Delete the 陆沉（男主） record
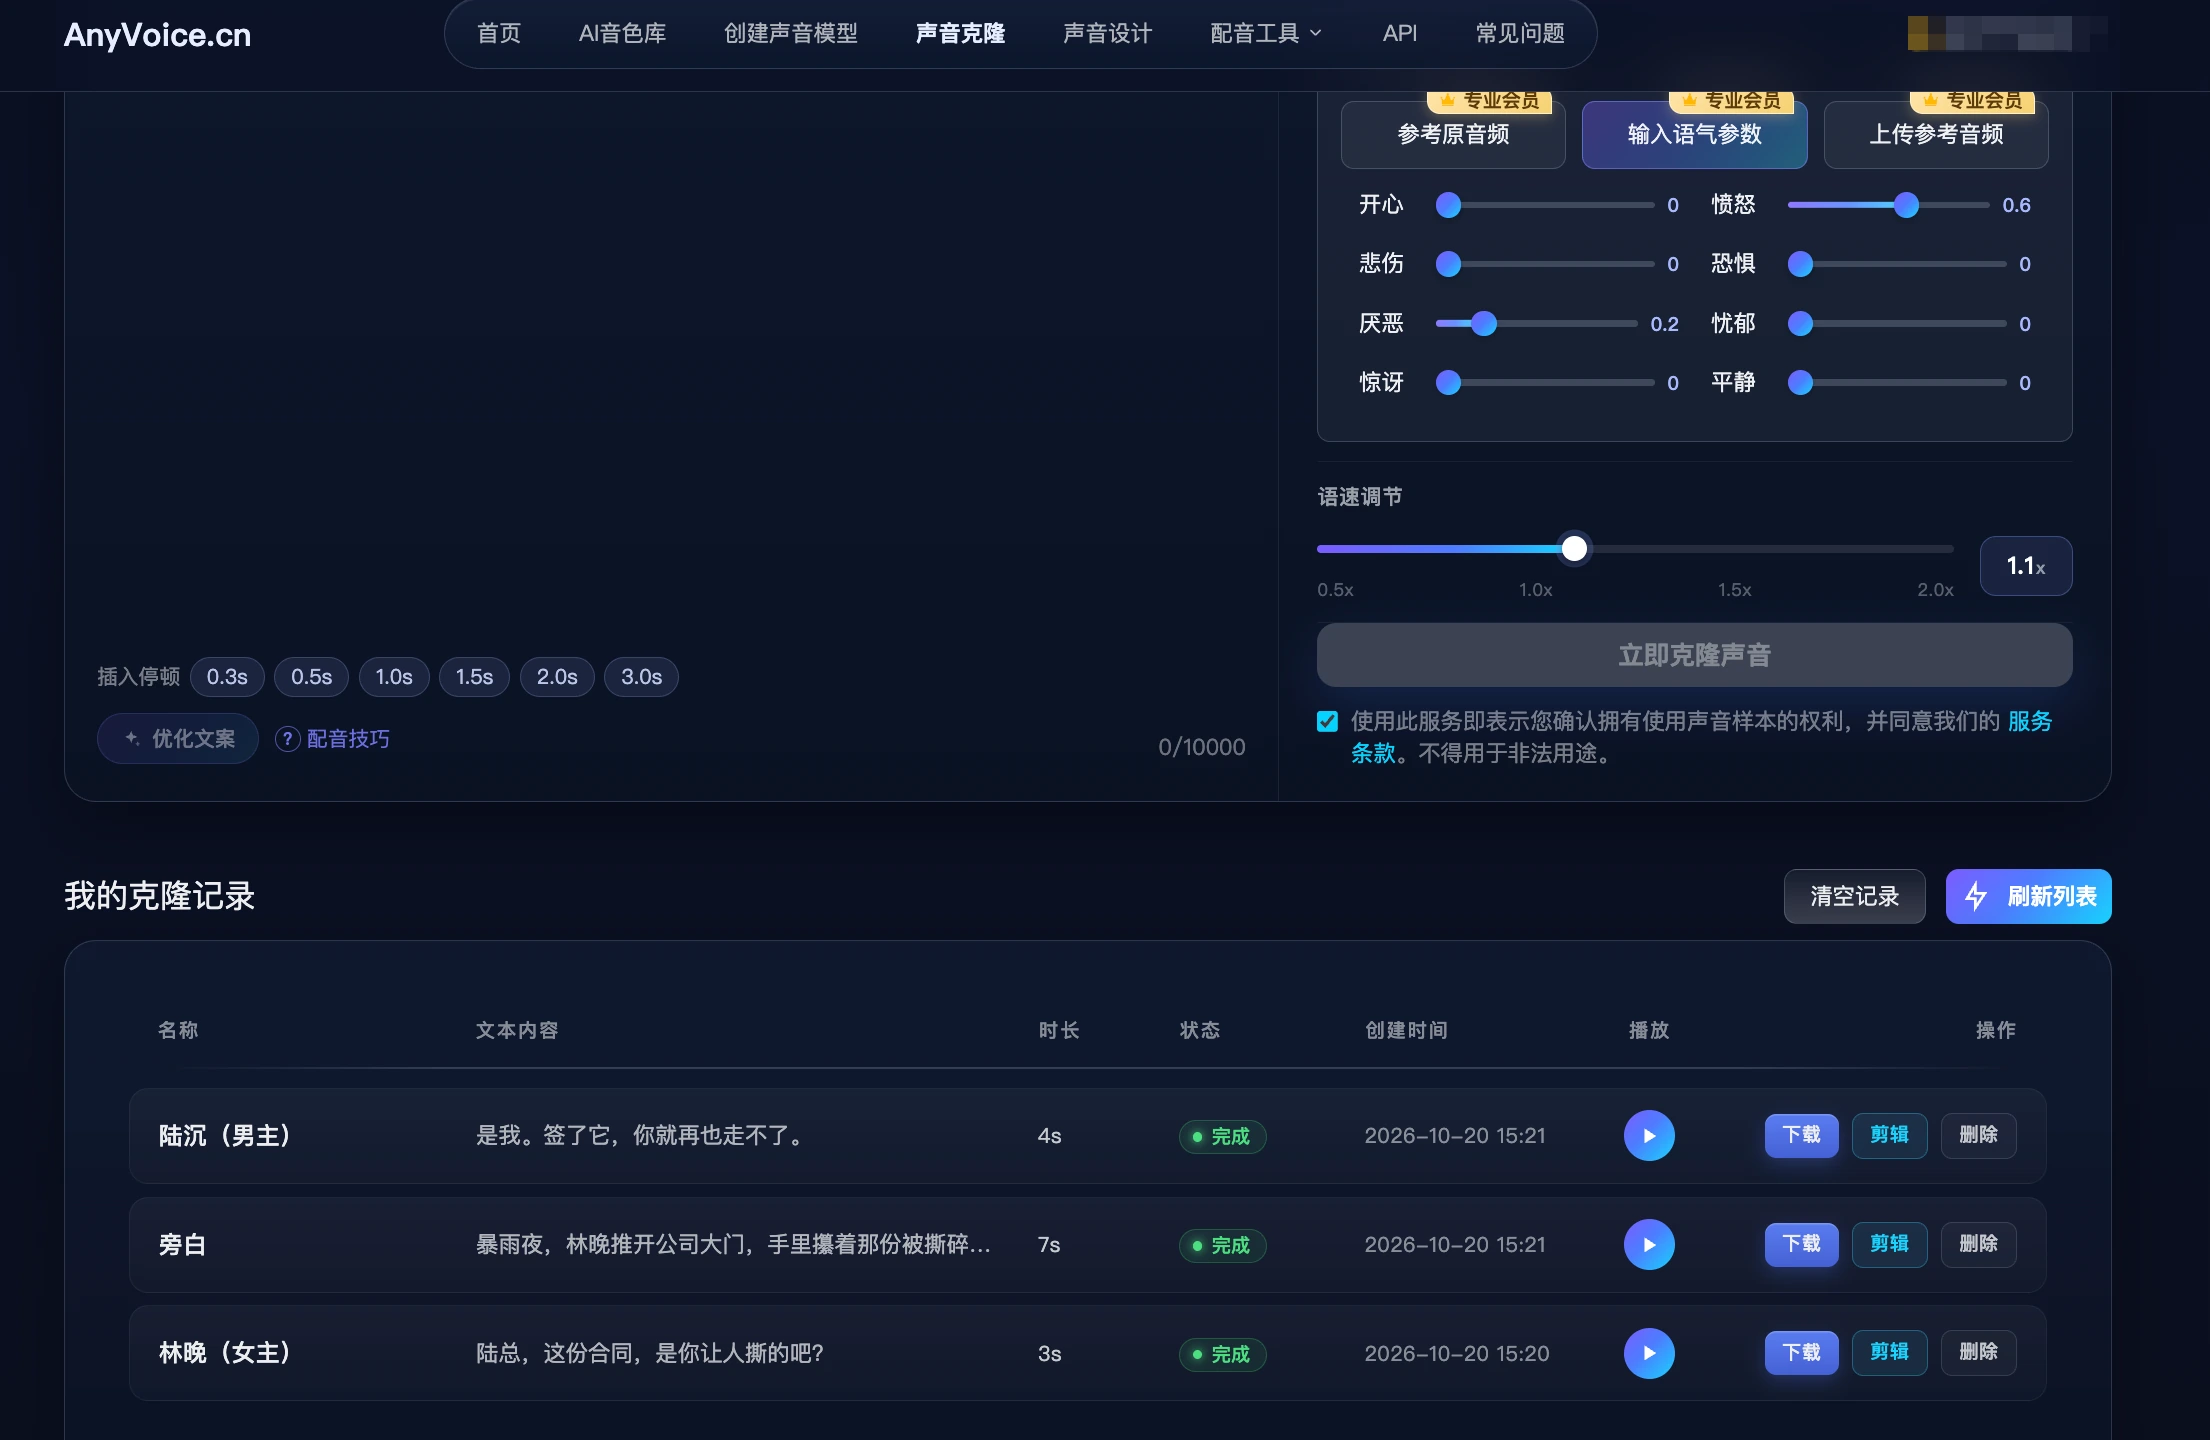The image size is (2210, 1440). pos(1978,1135)
